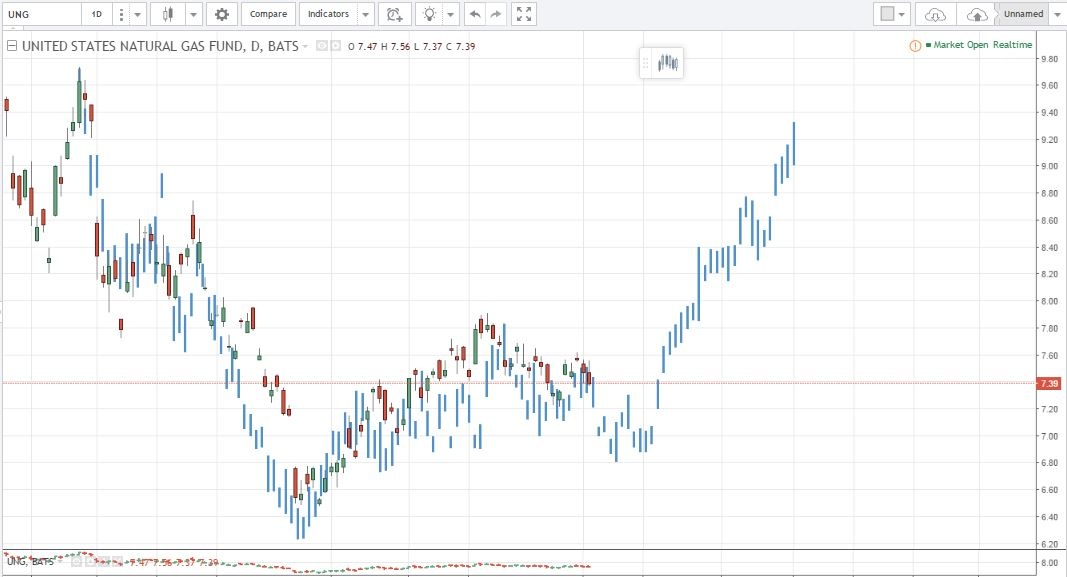Toggle visibility eye next to BATS title
Image resolution: width=1067 pixels, height=577 pixels.
(x=322, y=46)
